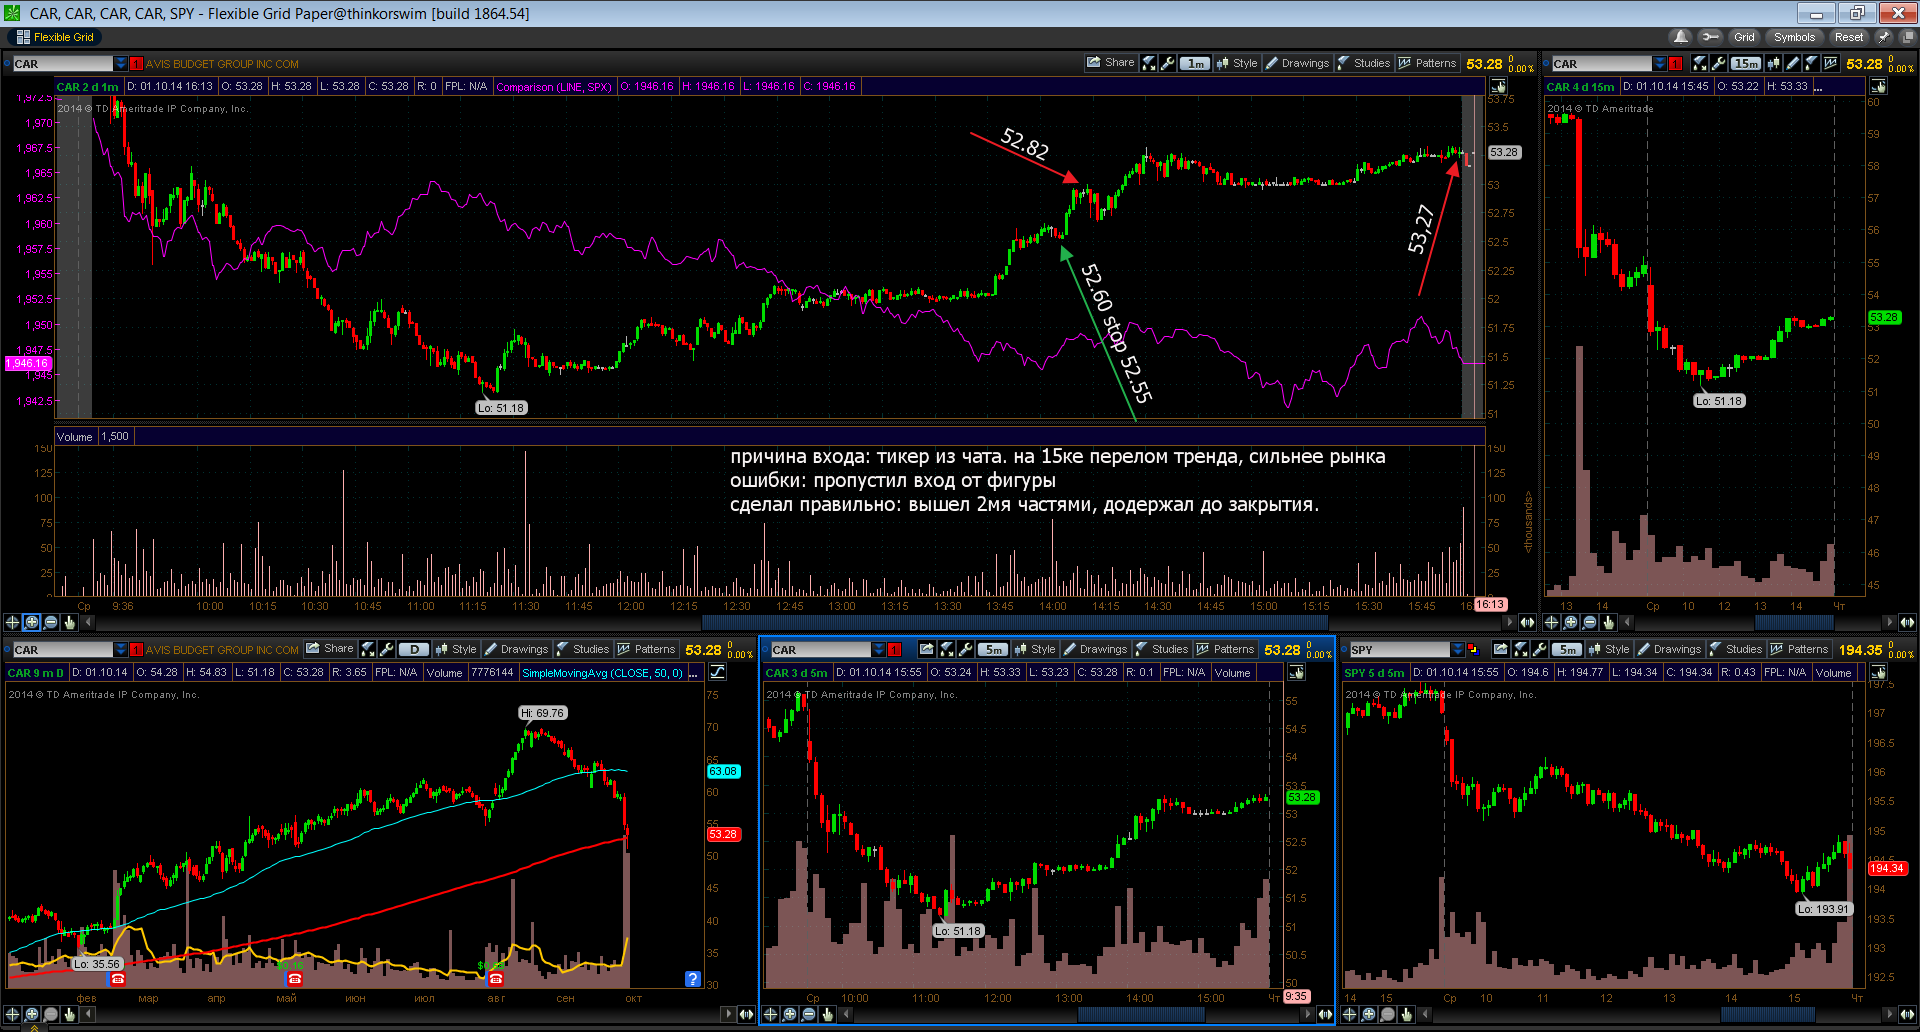
Task: Click the alerts bell icon in top bar
Action: [x=1681, y=37]
